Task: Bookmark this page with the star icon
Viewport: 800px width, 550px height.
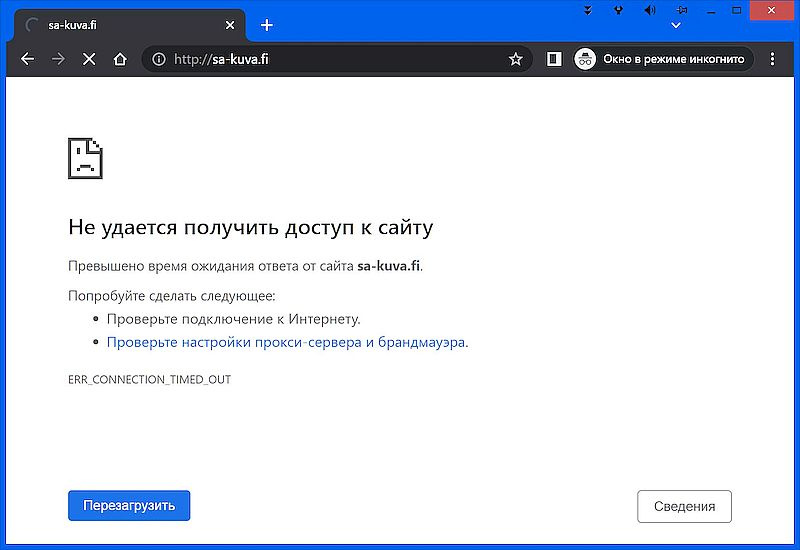Action: point(516,59)
